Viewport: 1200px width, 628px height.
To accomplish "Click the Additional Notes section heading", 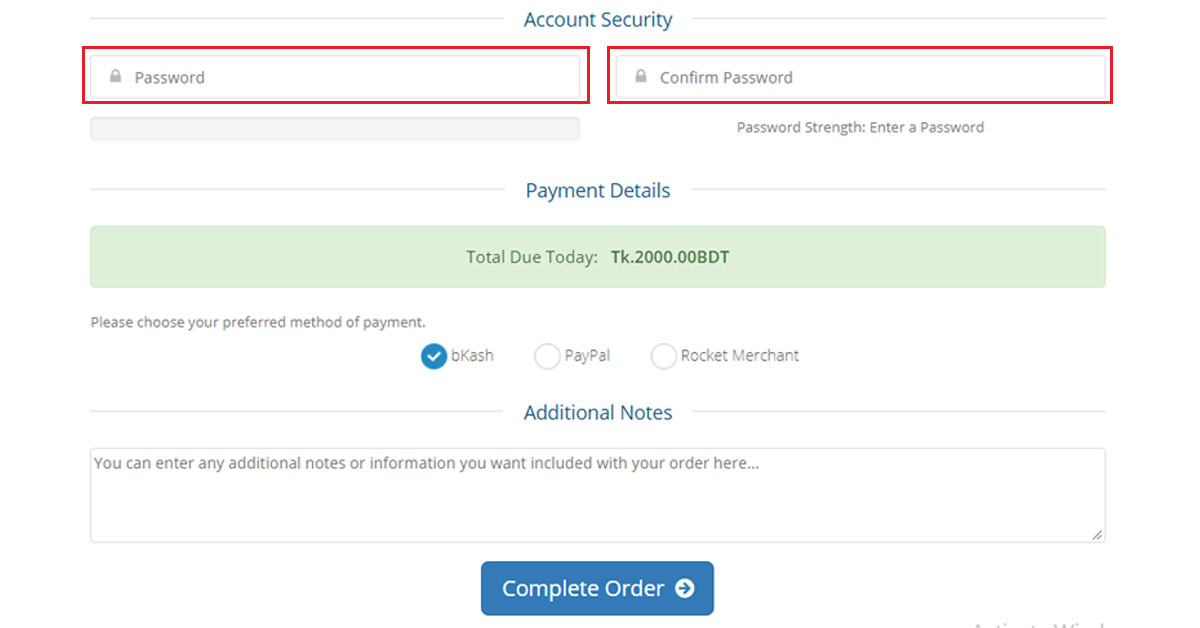I will click(597, 412).
